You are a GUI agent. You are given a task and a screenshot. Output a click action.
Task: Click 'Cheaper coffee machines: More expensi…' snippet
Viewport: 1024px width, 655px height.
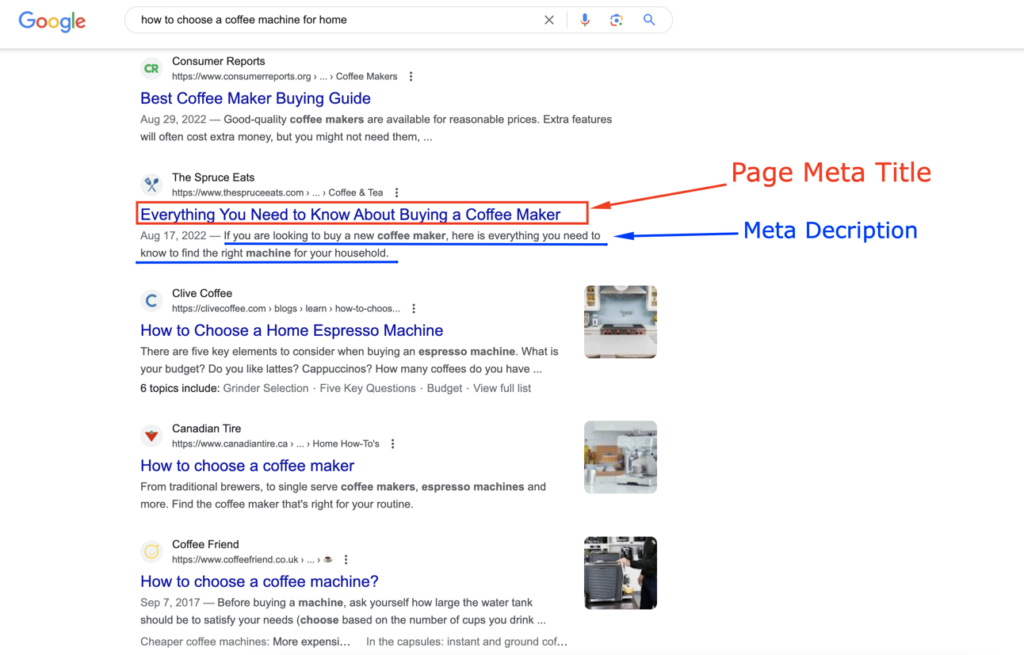point(245,641)
